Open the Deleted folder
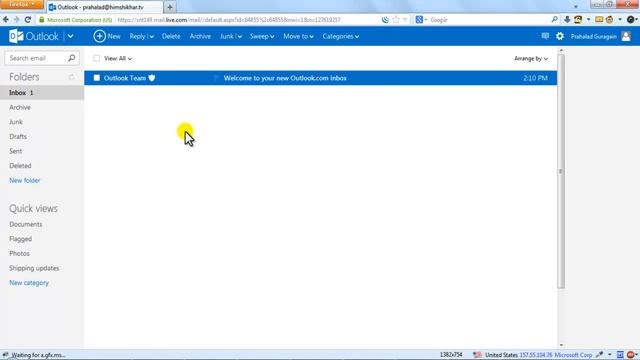 click(20, 166)
